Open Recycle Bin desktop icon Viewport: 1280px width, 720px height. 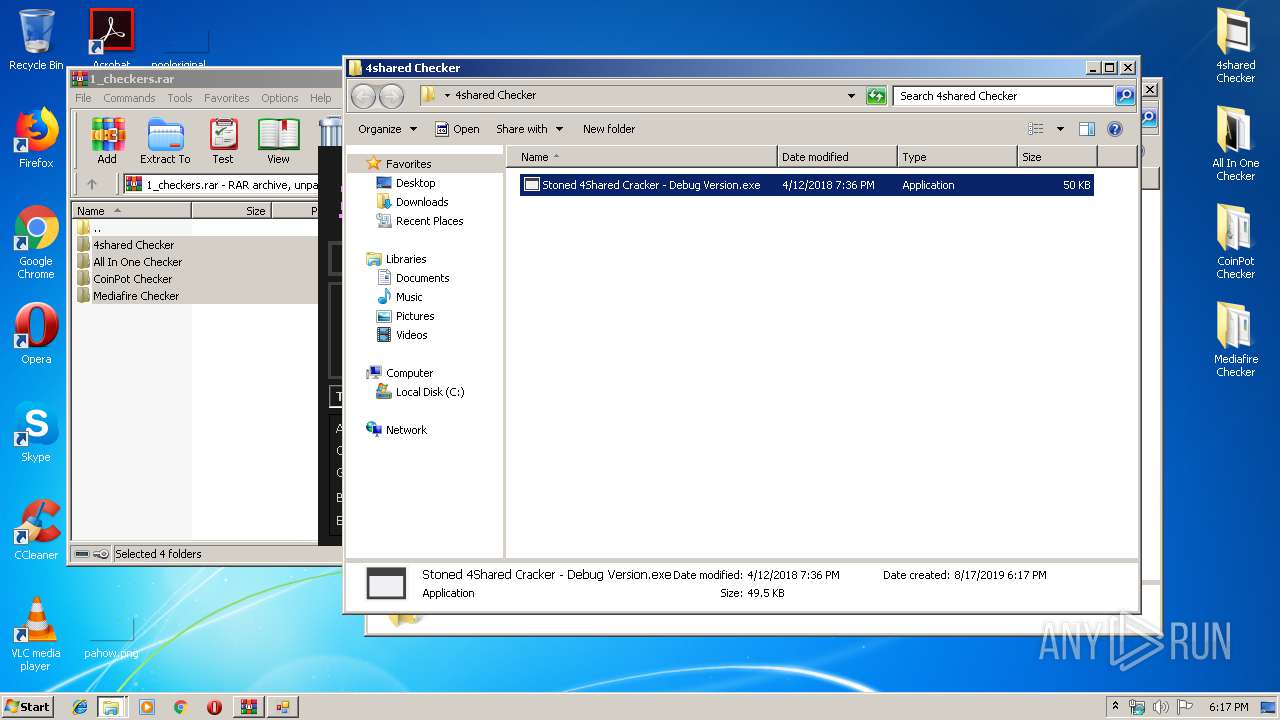coord(36,40)
